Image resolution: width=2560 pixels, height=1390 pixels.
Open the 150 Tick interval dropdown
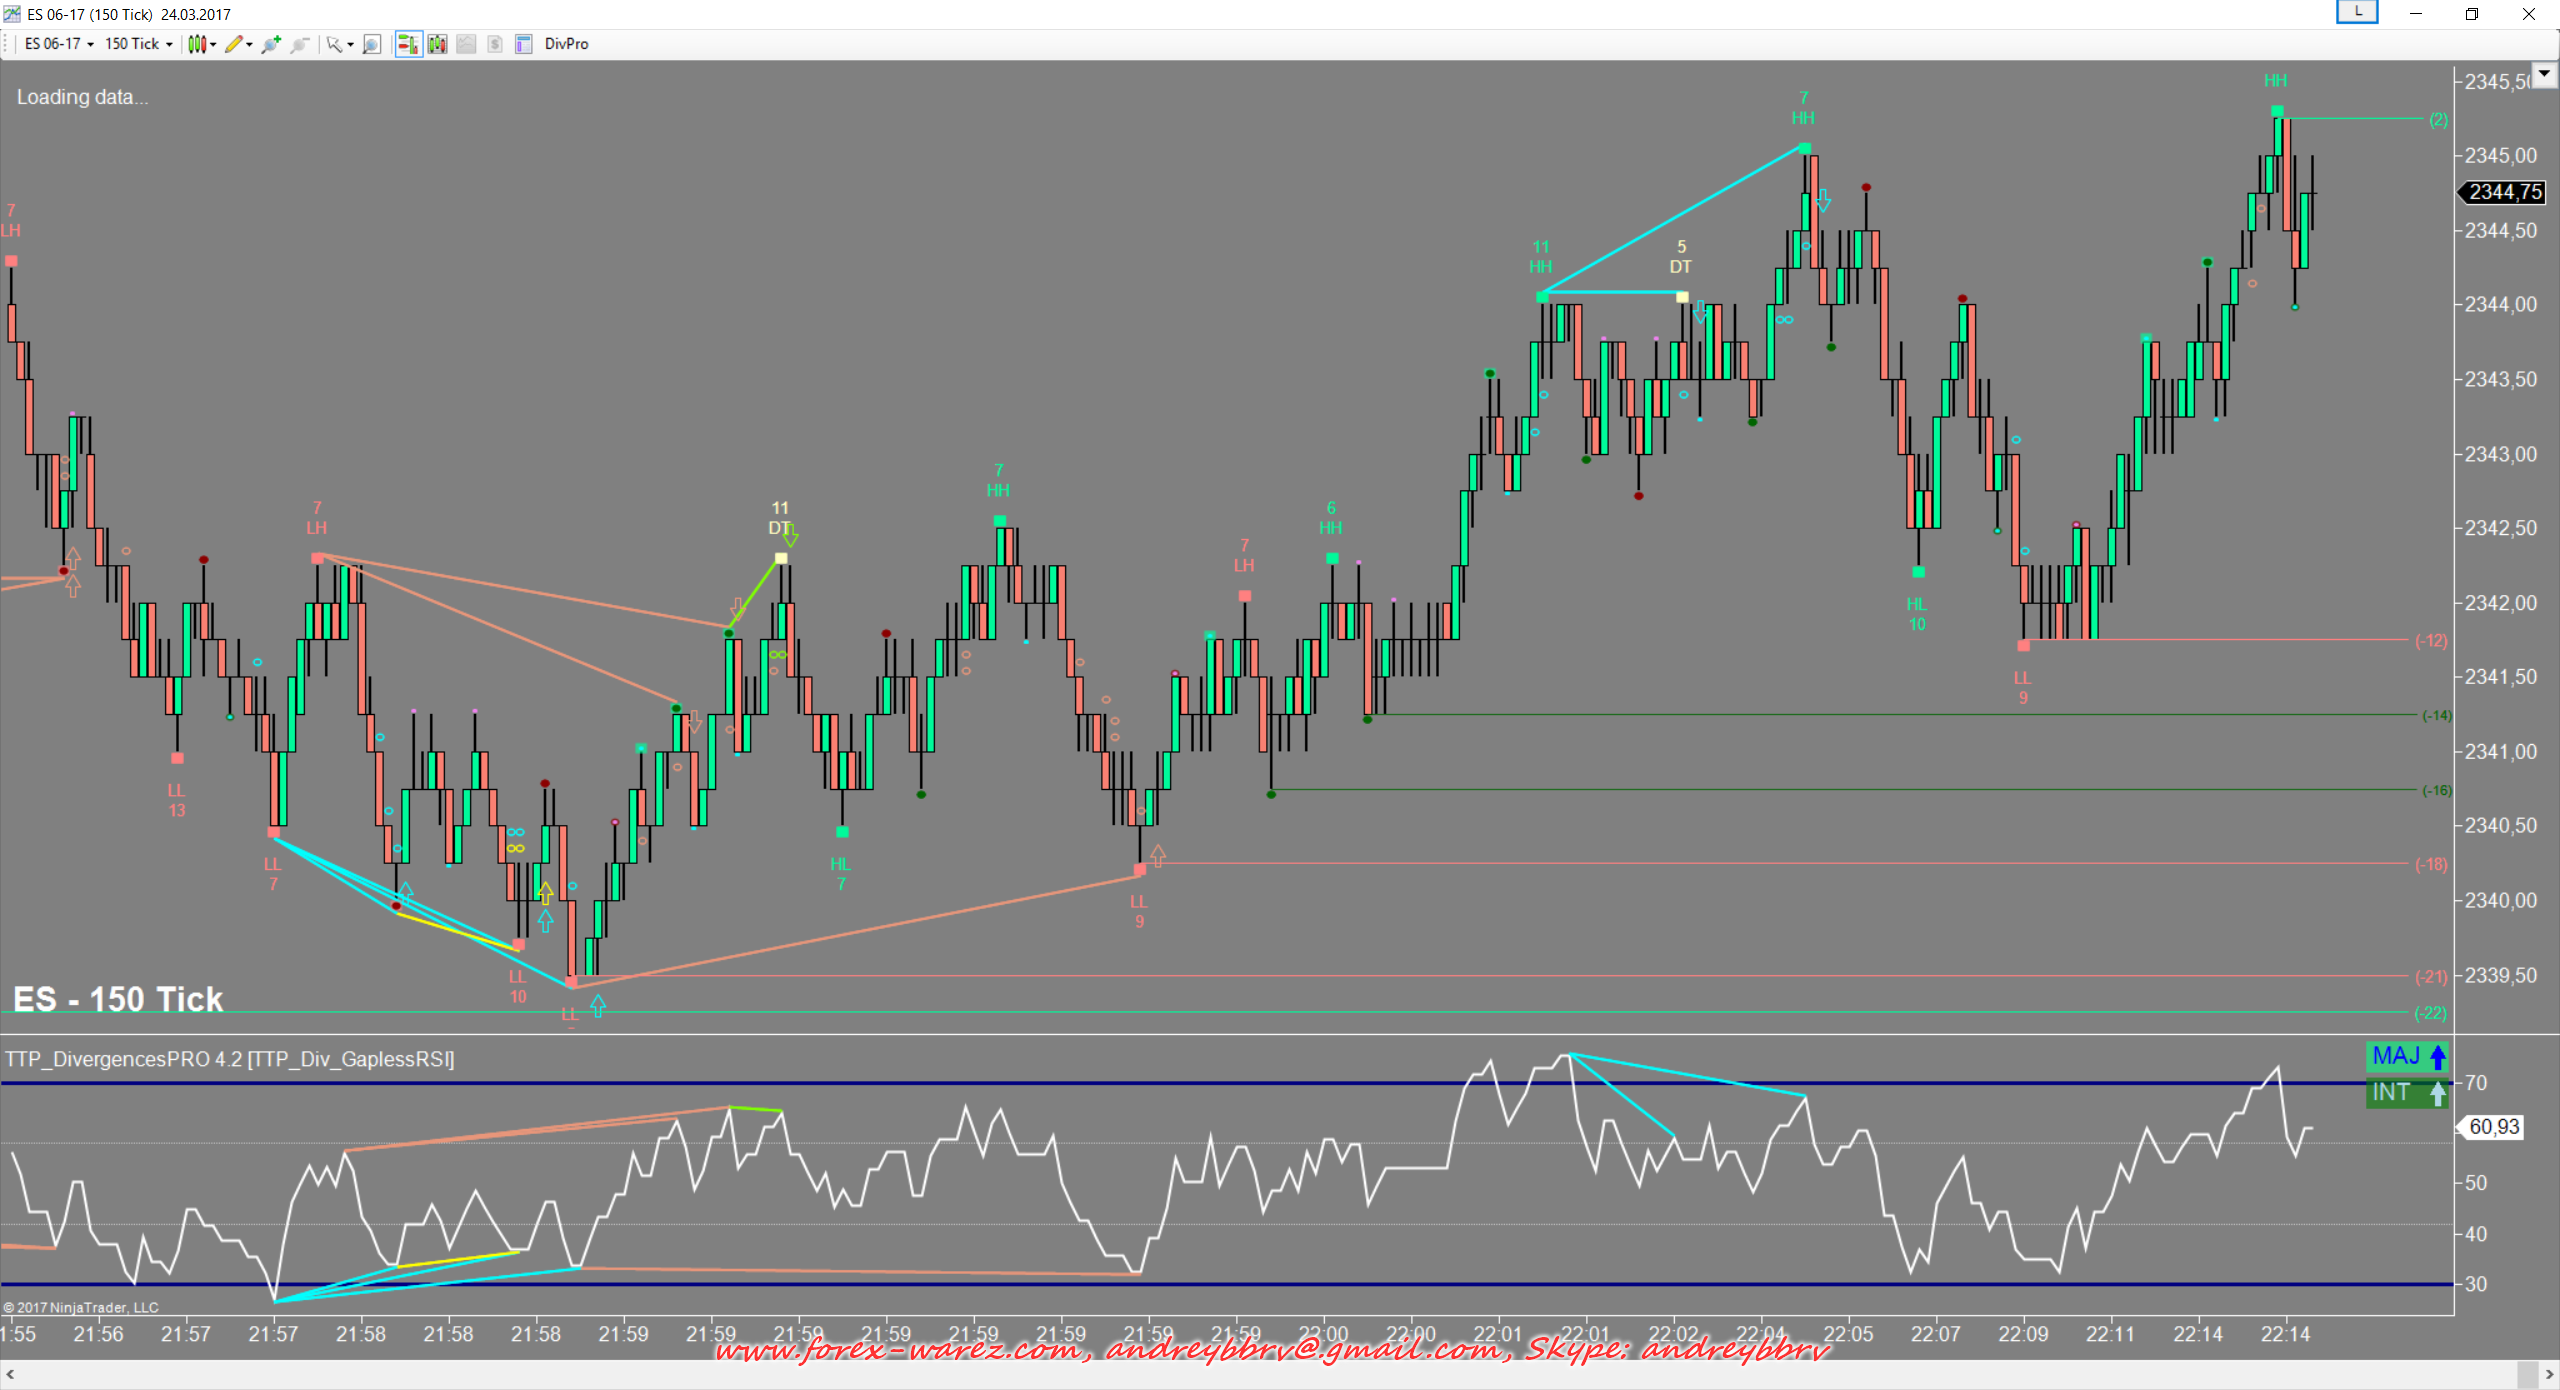click(x=138, y=44)
